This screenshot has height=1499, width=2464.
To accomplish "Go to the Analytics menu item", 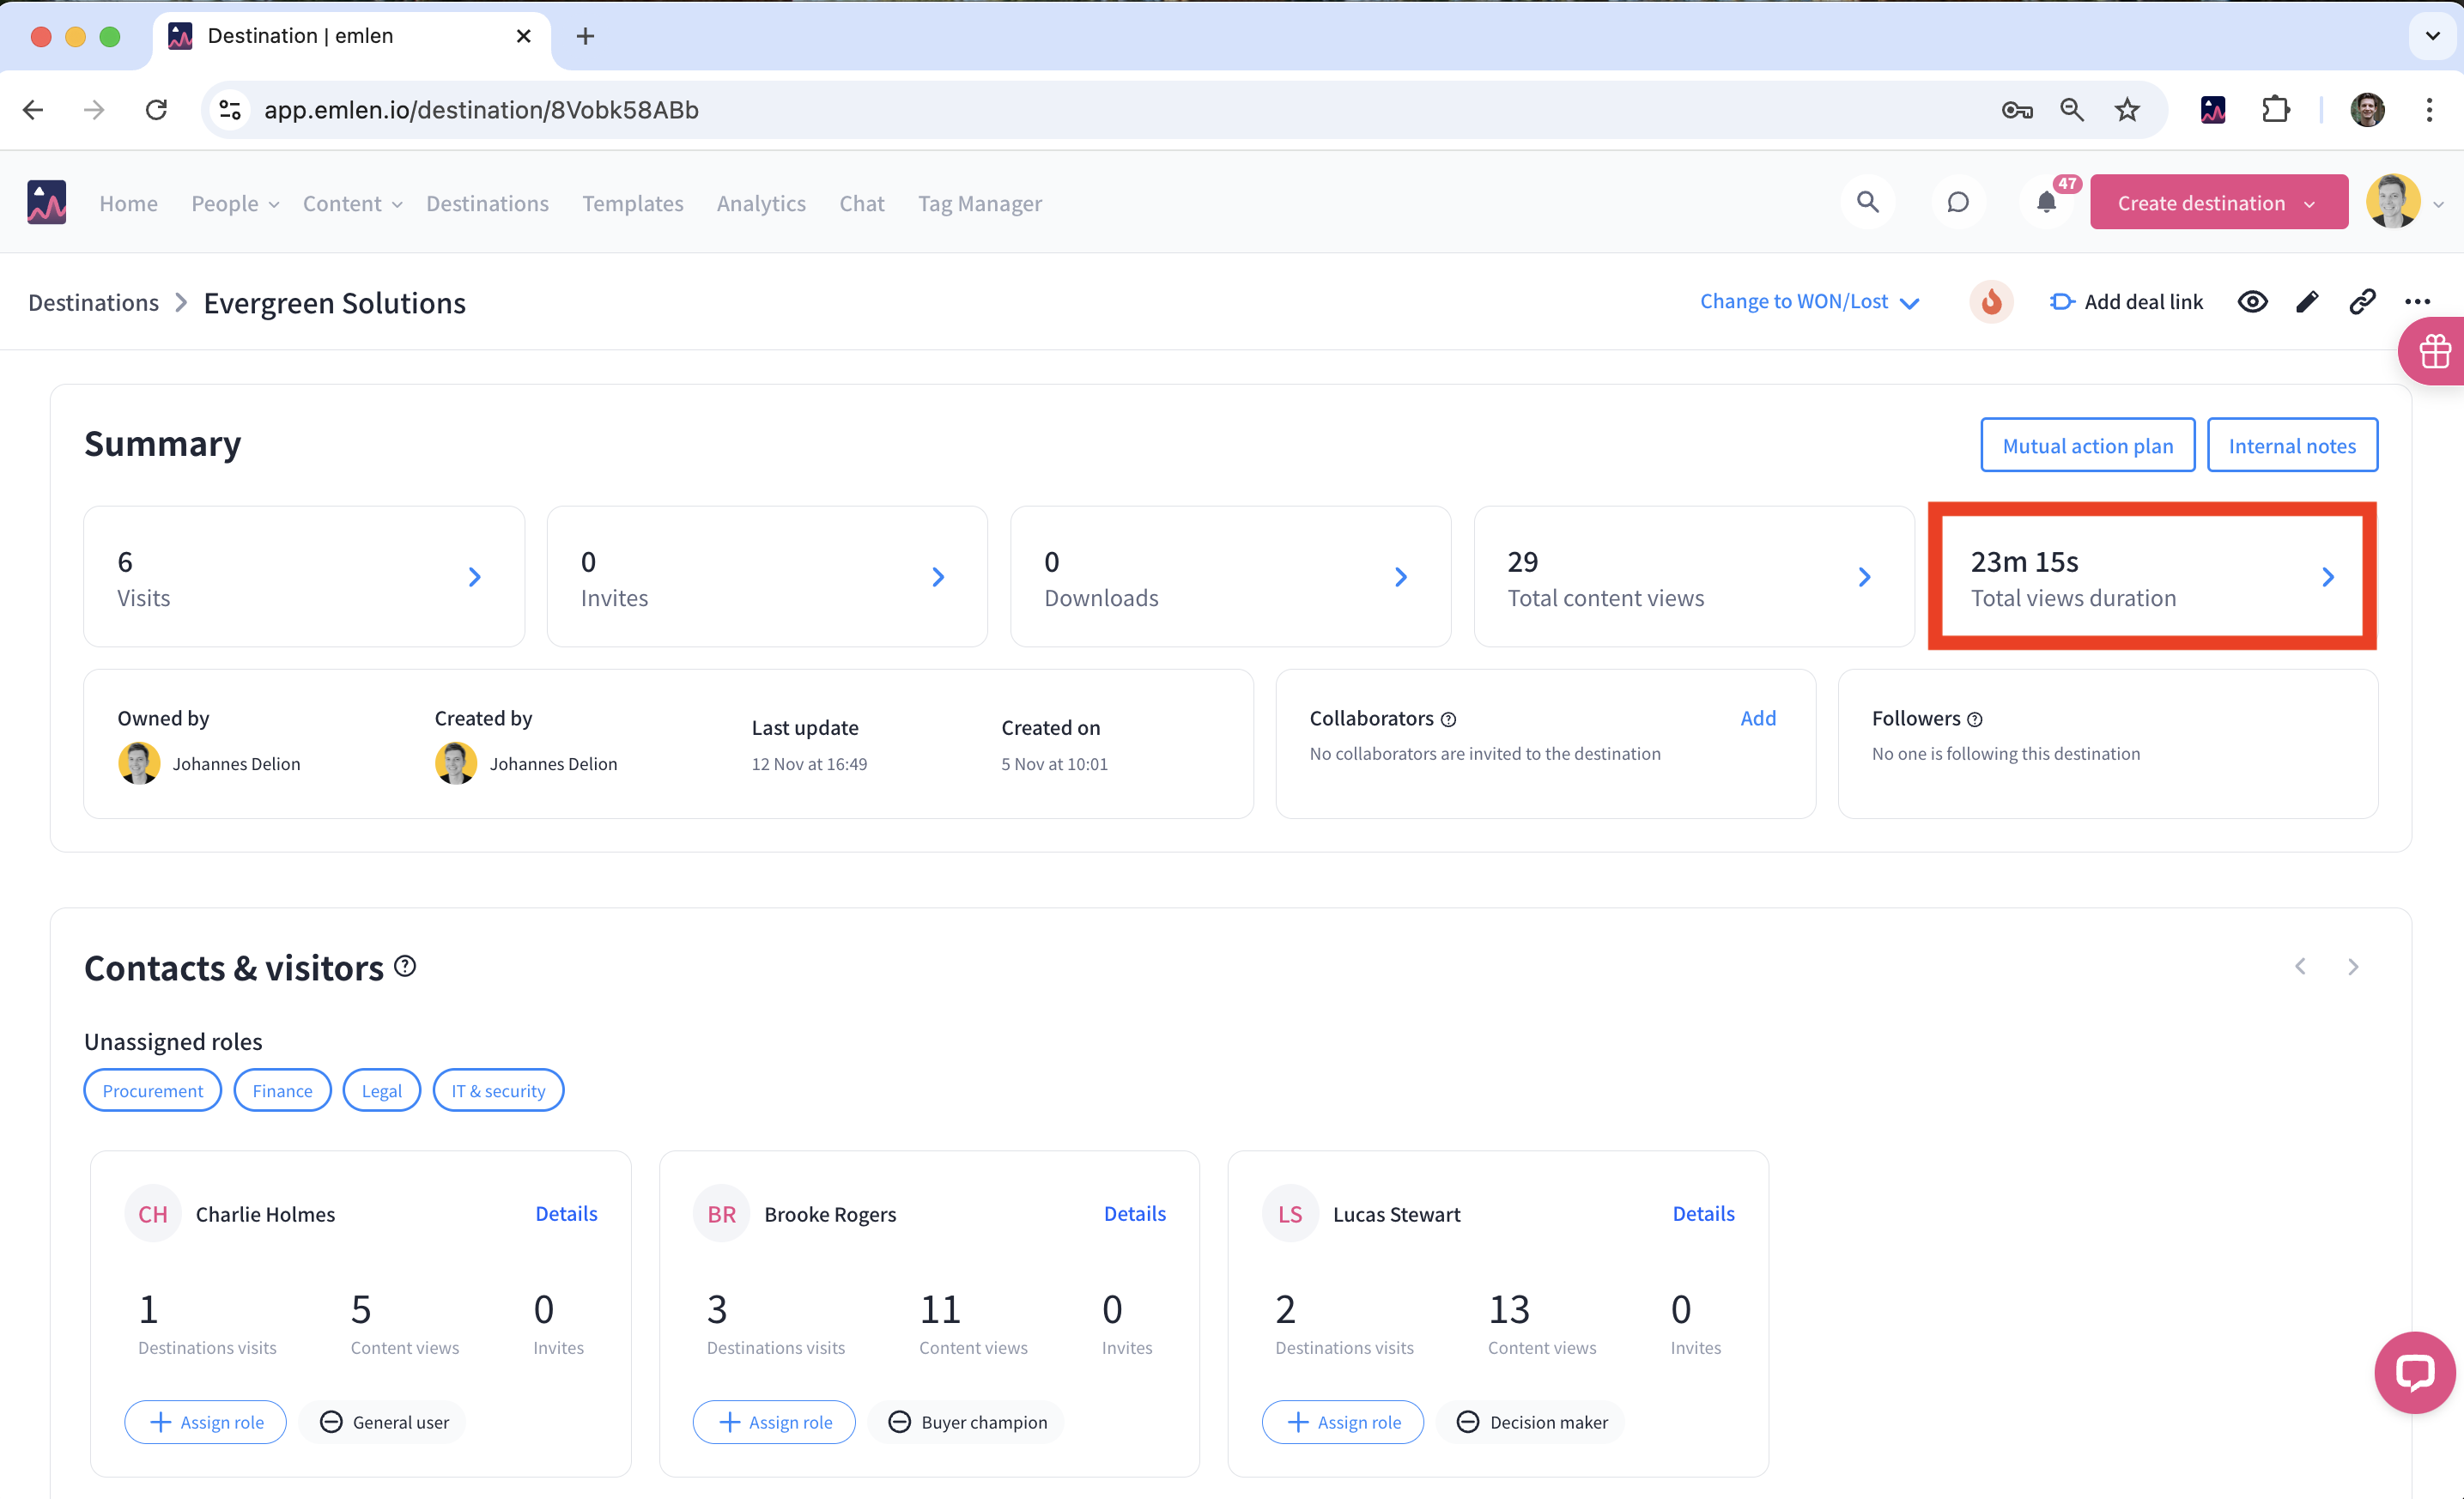I will pos(761,204).
